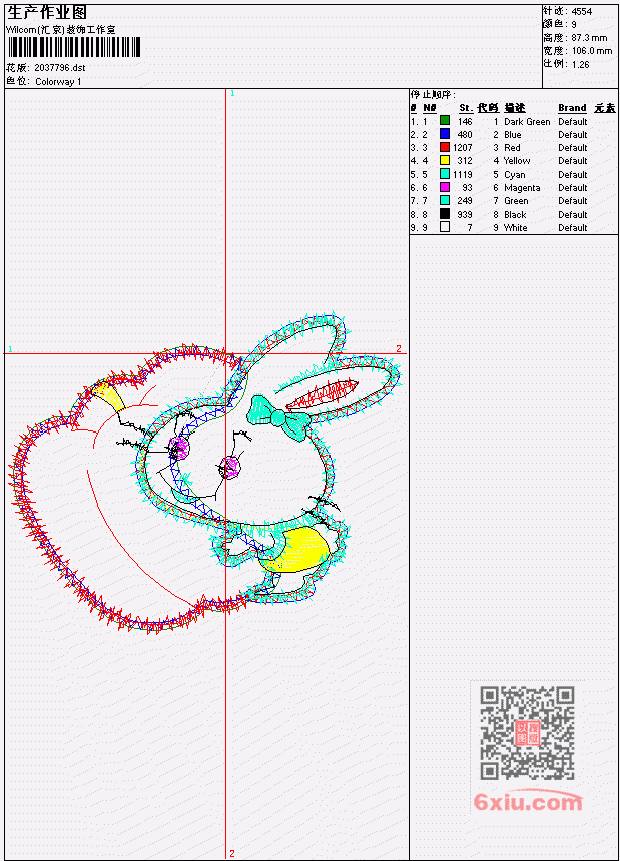Viewport: 620px width, 861px height.
Task: Click "Default" brand in the Dark Green row
Action: click(573, 121)
